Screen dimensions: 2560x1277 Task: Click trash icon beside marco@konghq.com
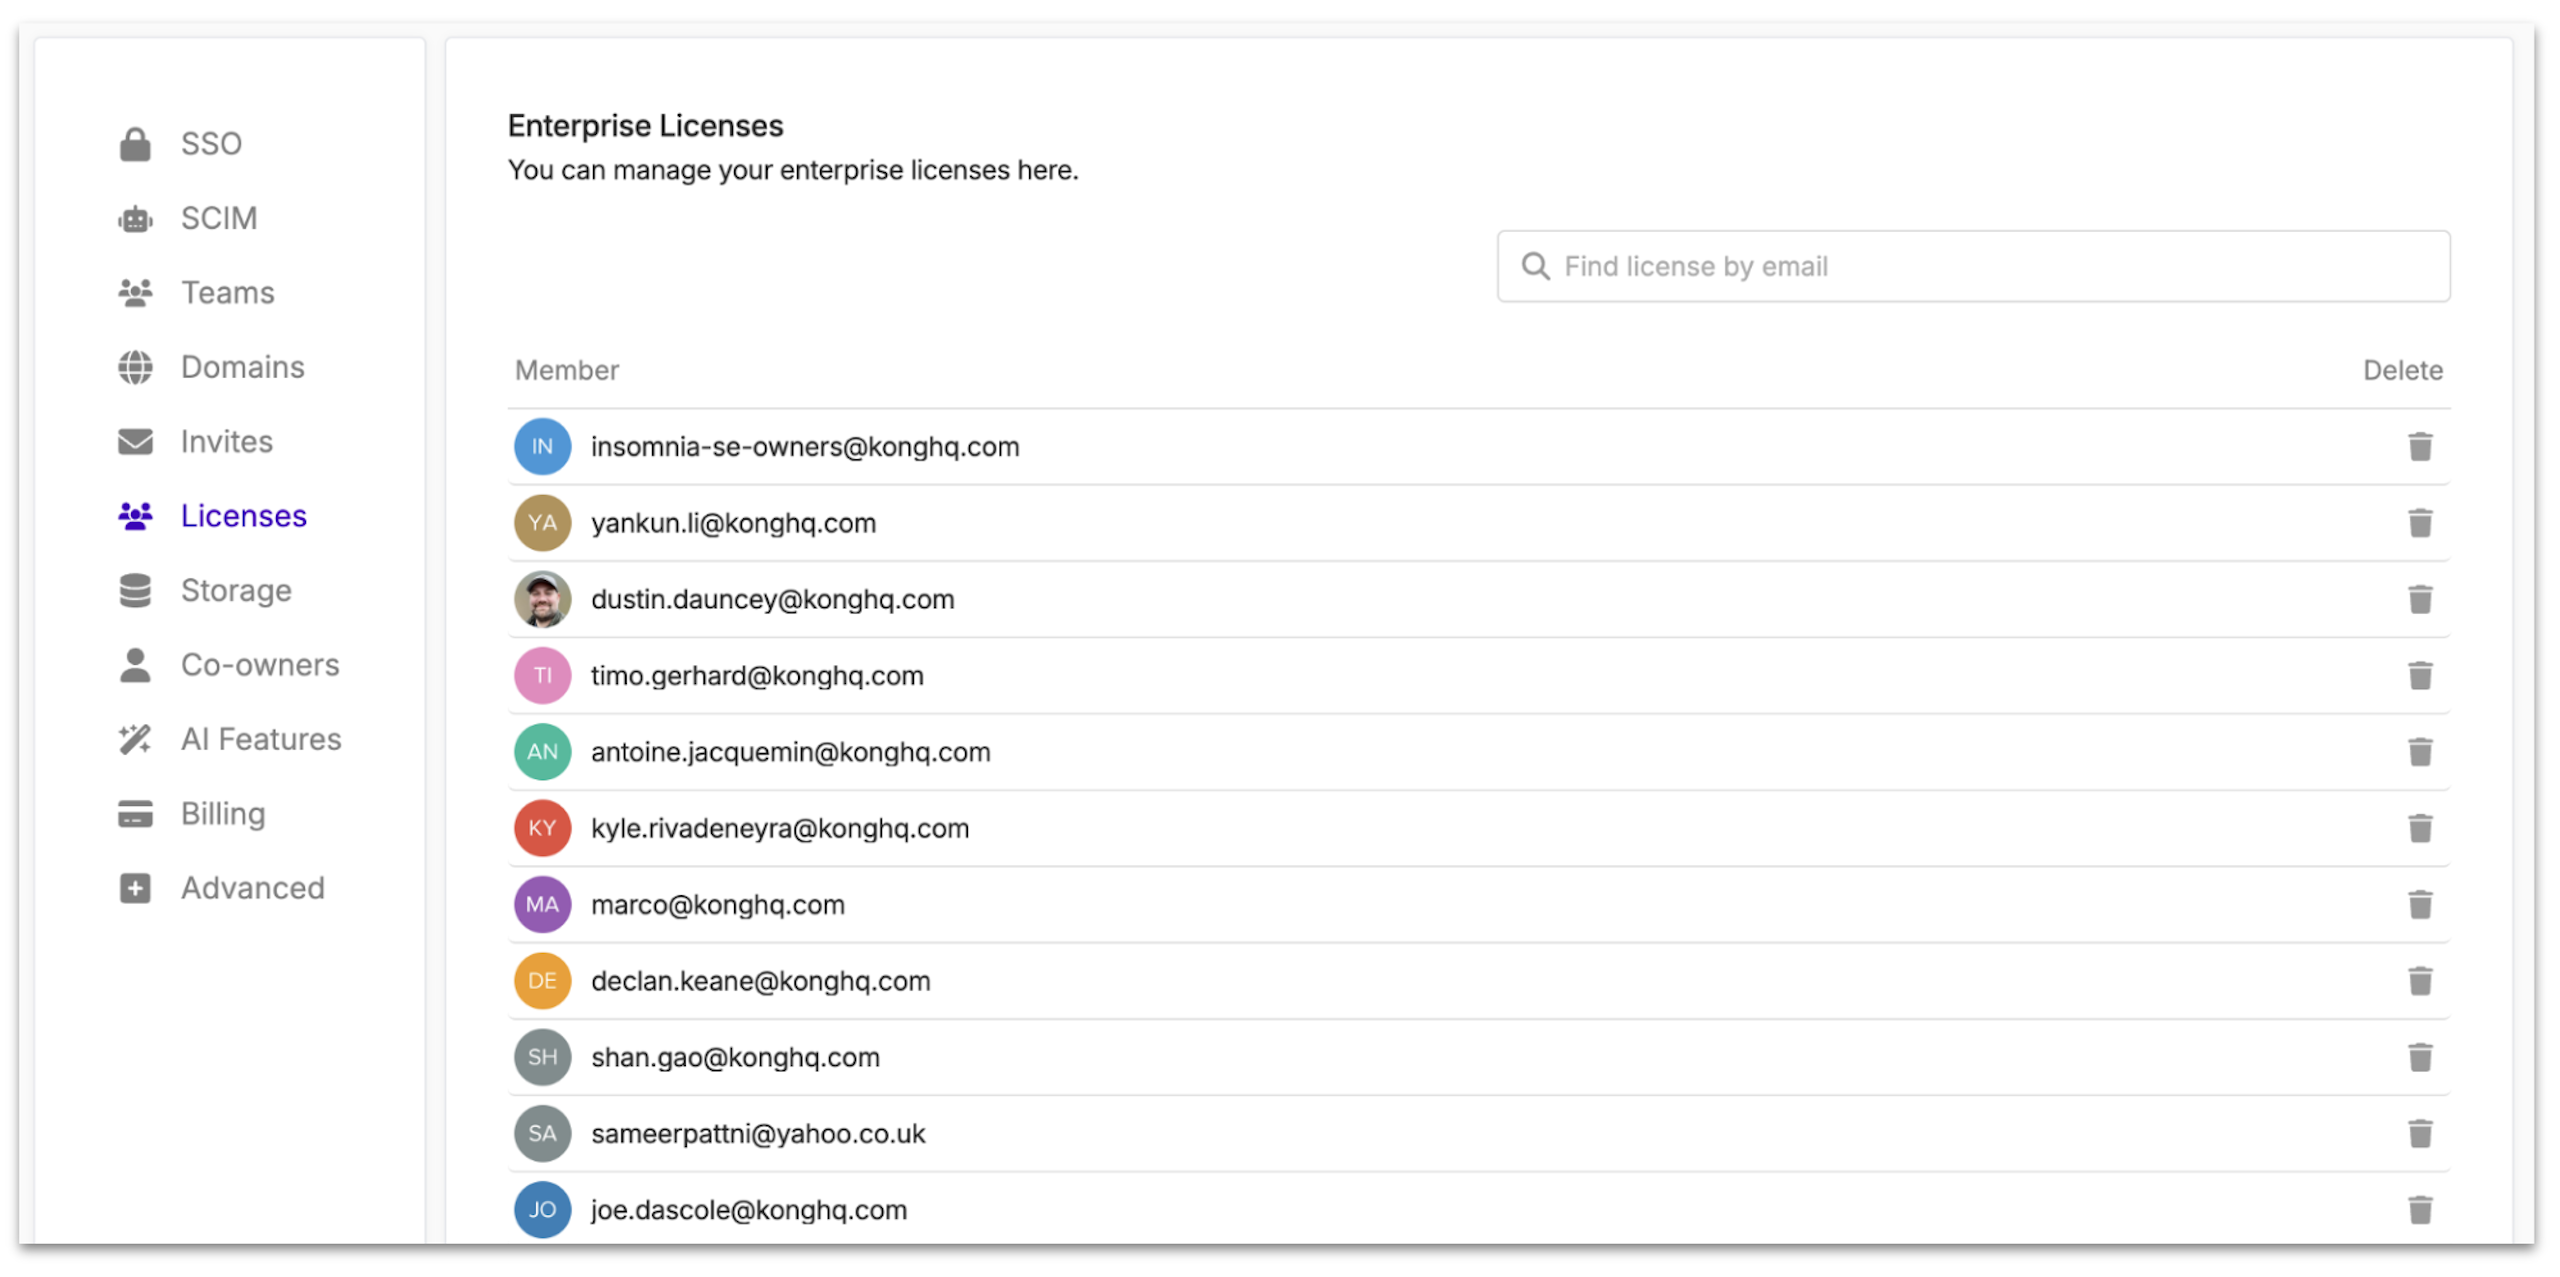click(2419, 905)
